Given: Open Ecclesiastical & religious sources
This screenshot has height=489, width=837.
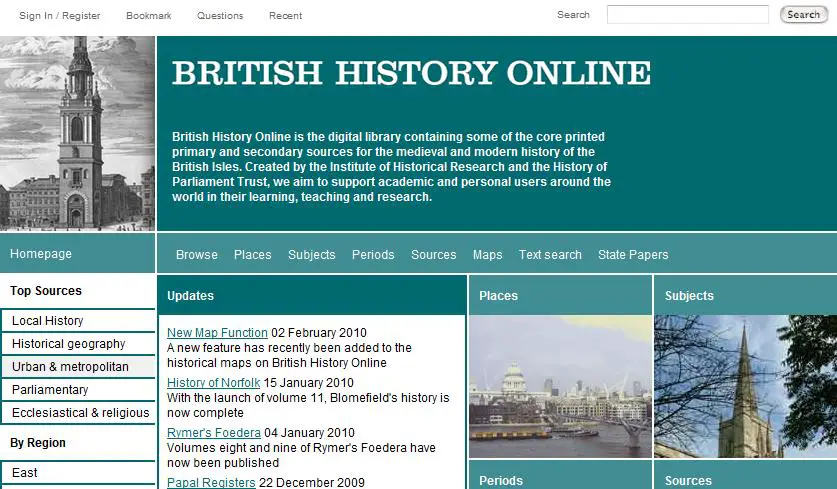Looking at the screenshot, I should point(80,413).
